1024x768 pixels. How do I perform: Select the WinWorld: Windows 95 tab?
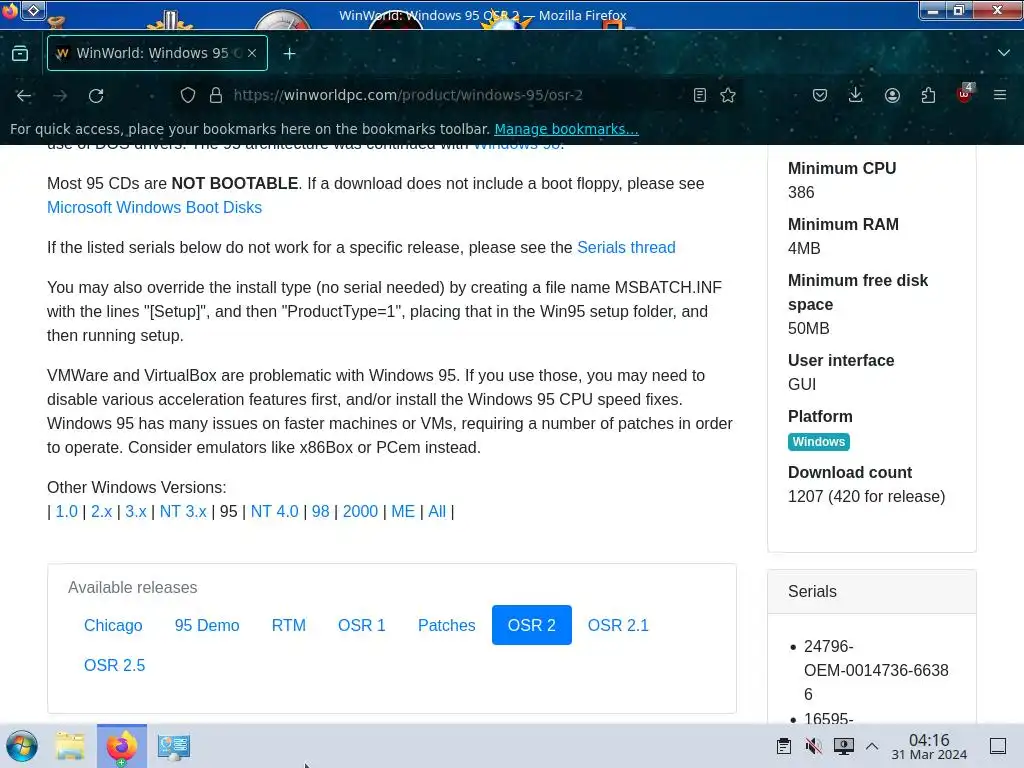[x=157, y=53]
